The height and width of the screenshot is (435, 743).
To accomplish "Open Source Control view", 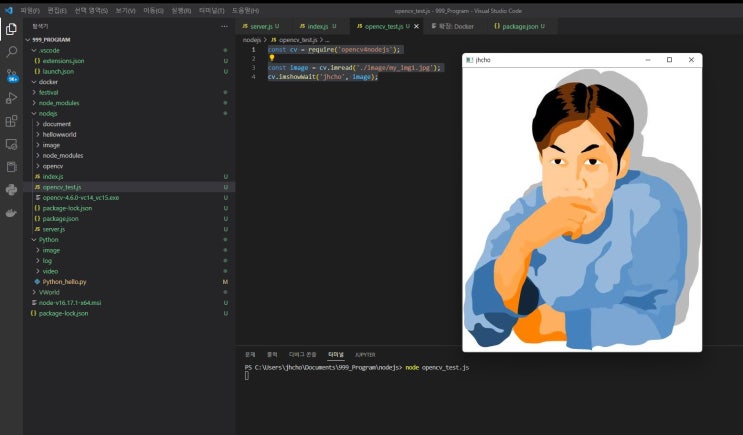I will click(11, 75).
